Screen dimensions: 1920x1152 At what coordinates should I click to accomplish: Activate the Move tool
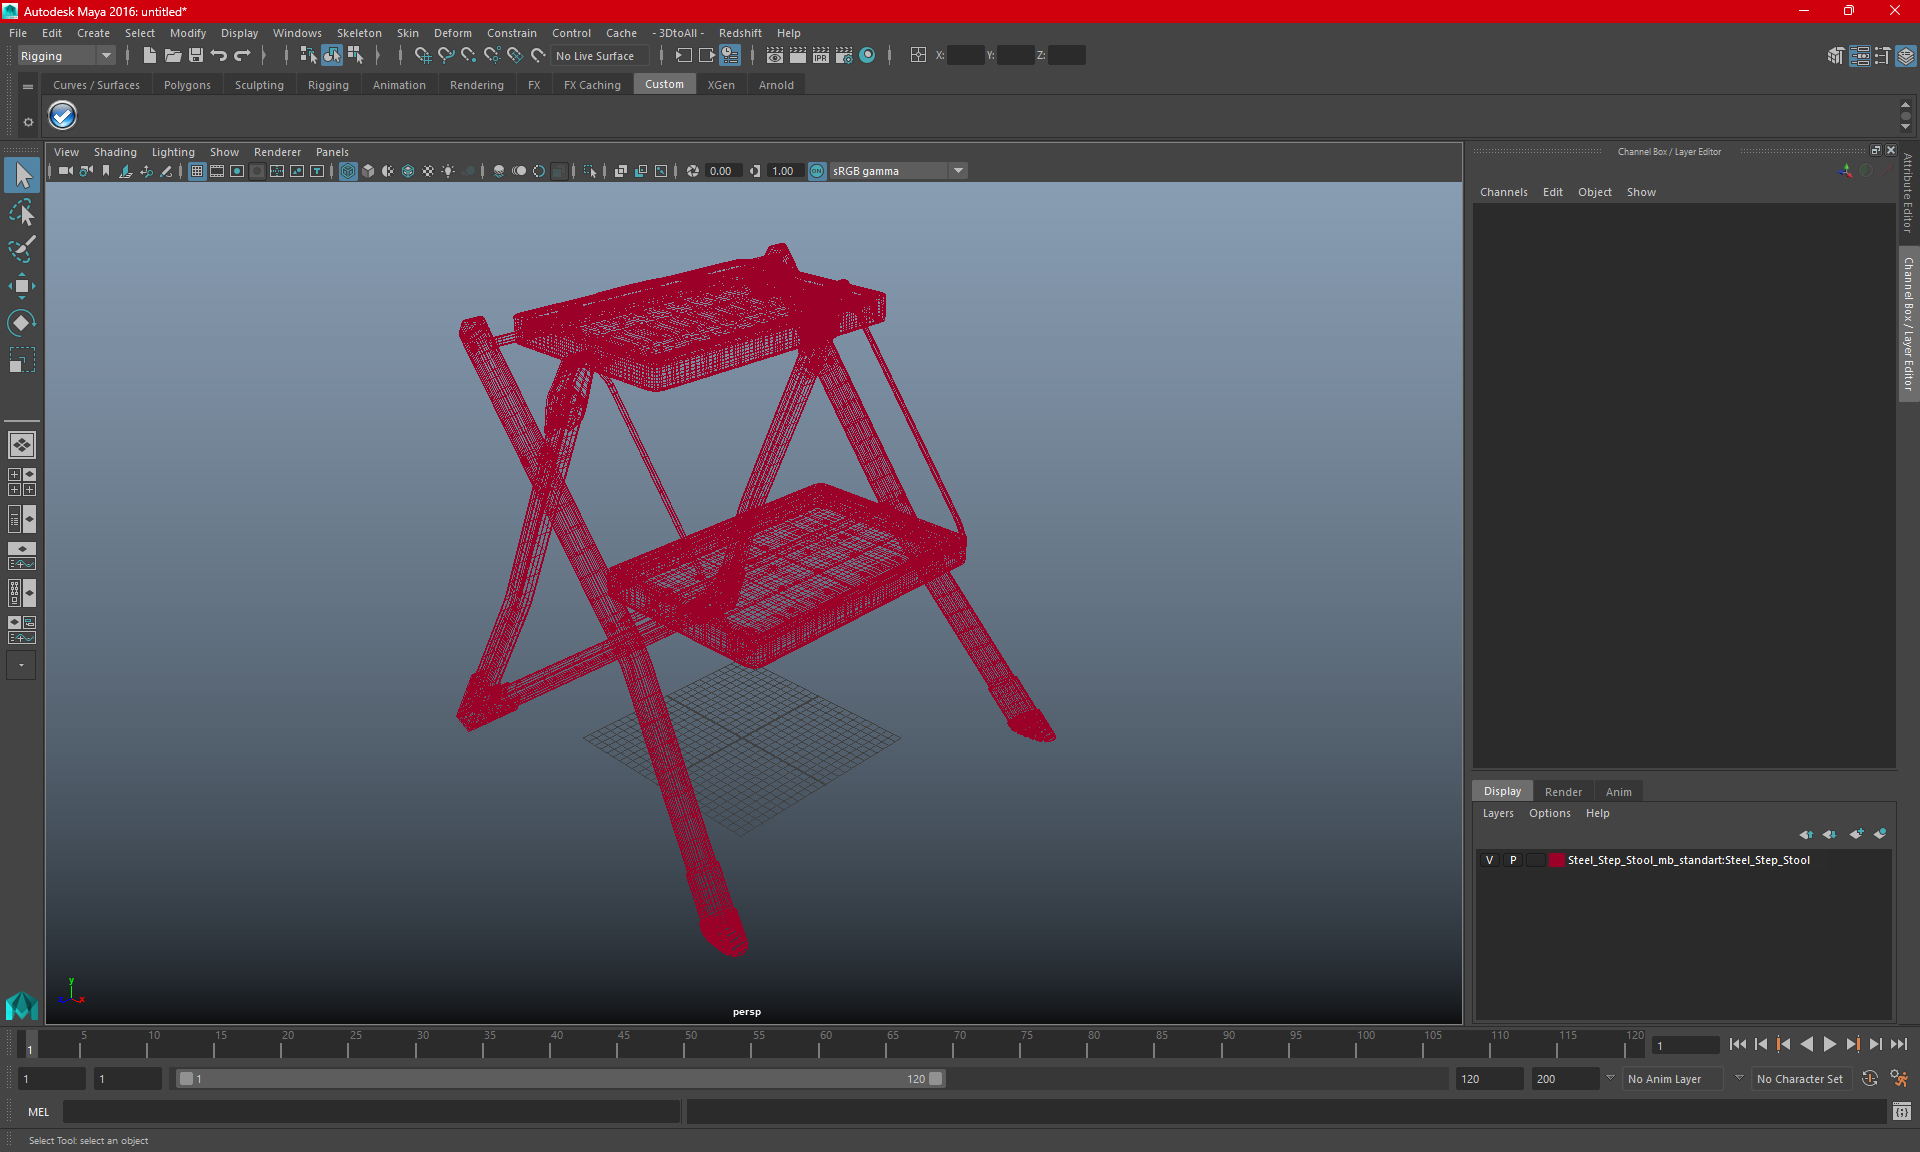[22, 286]
